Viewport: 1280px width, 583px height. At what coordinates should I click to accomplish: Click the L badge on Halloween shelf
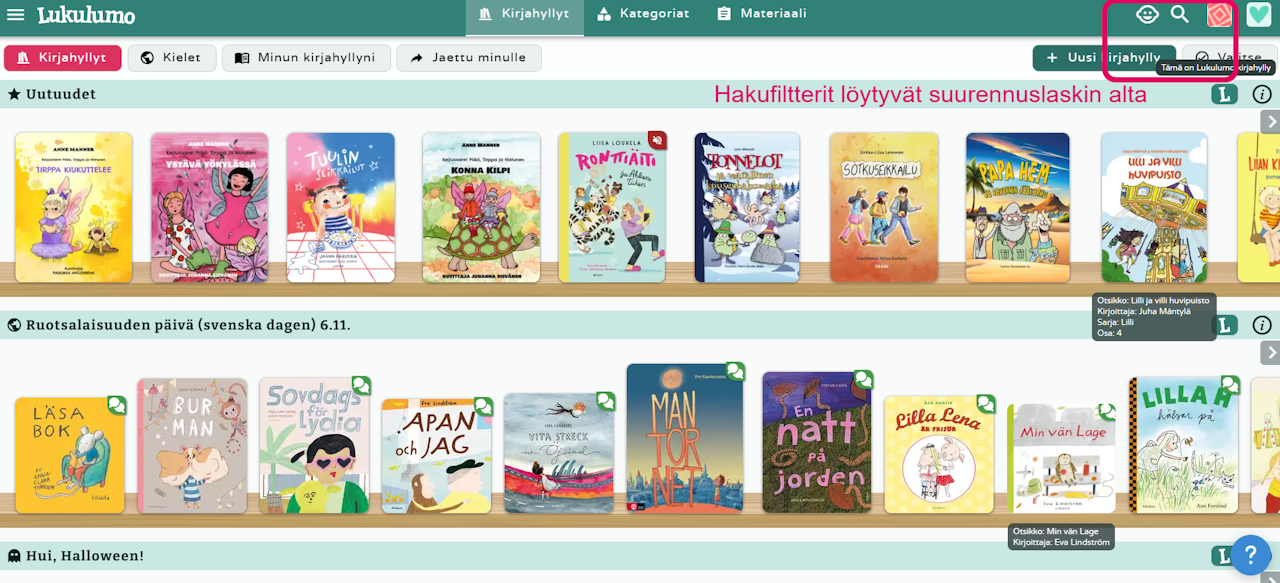click(x=1225, y=556)
